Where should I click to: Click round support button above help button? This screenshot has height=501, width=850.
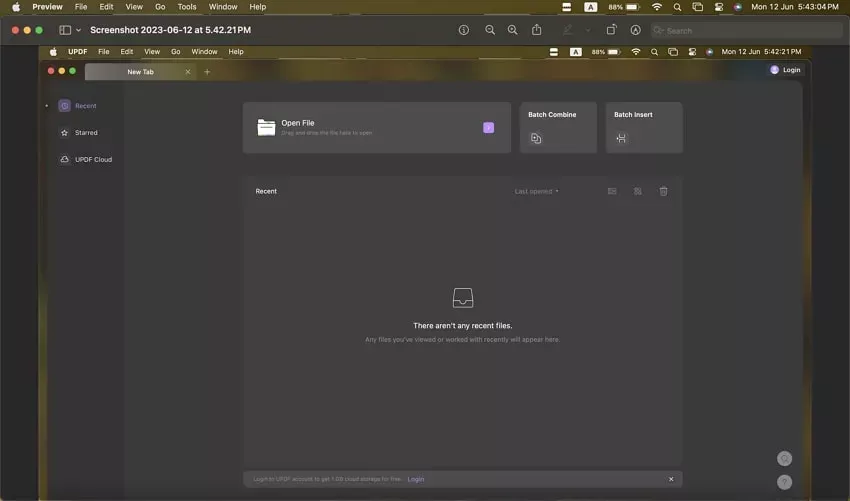click(784, 459)
